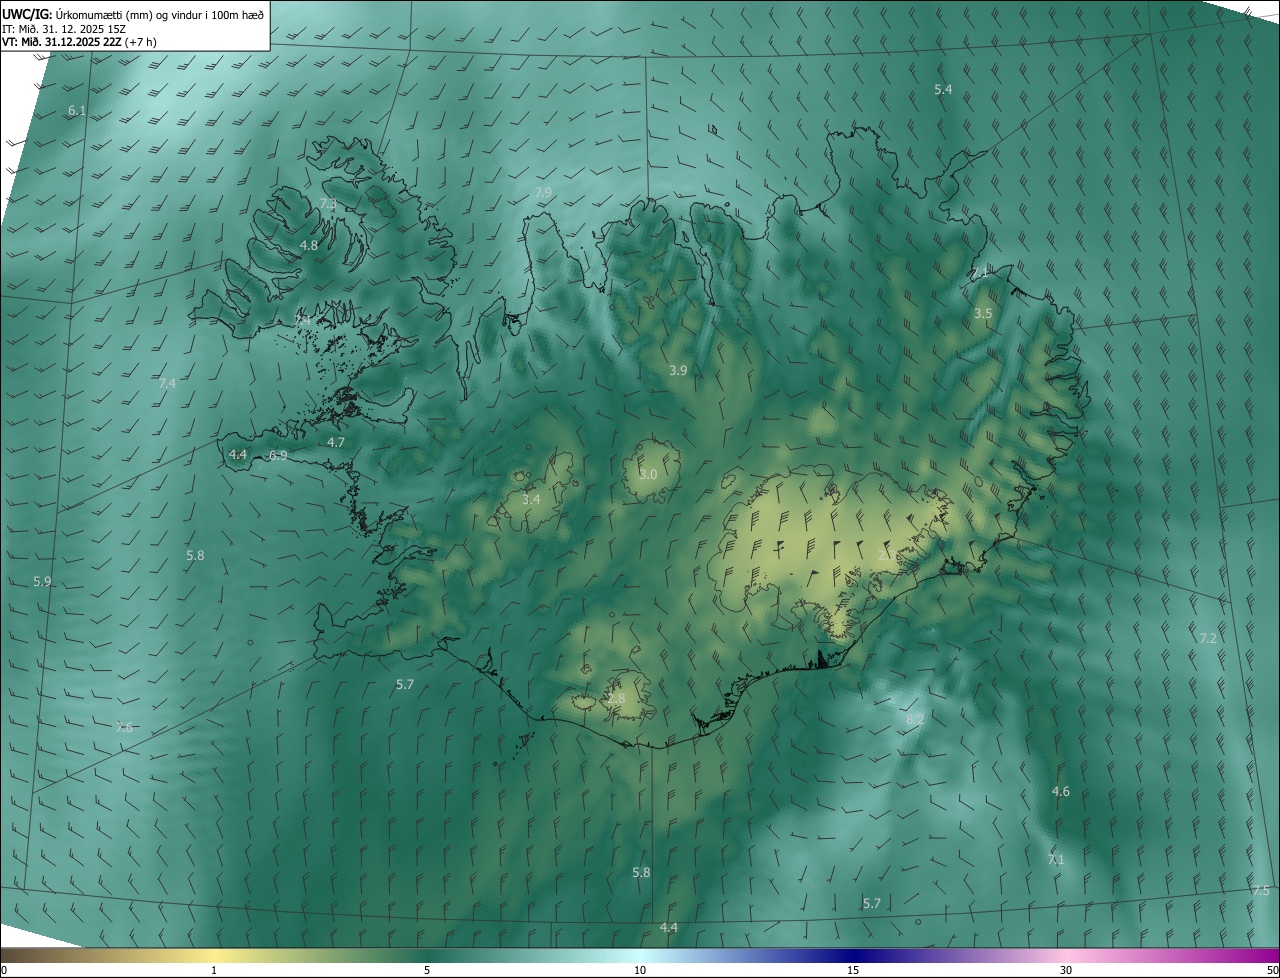Click the yellow segment of the color scale

(x=214, y=956)
